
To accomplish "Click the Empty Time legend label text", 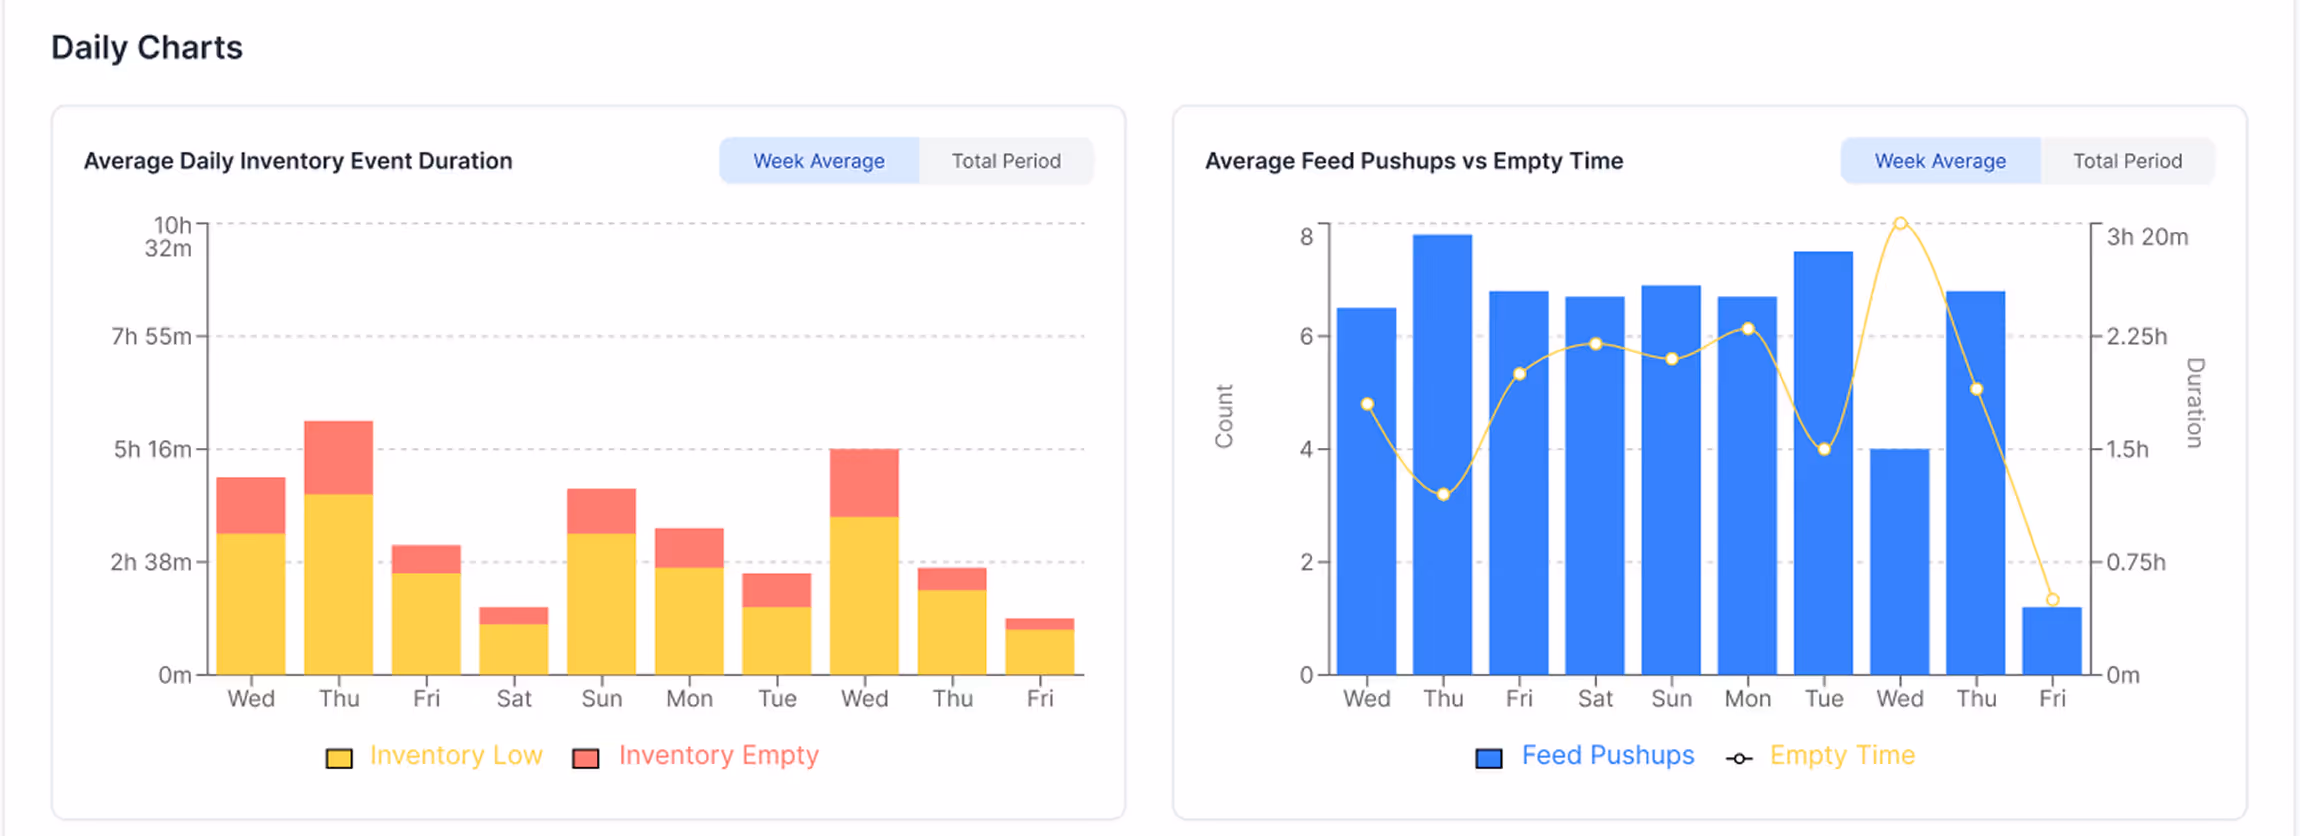I will [x=1843, y=756].
